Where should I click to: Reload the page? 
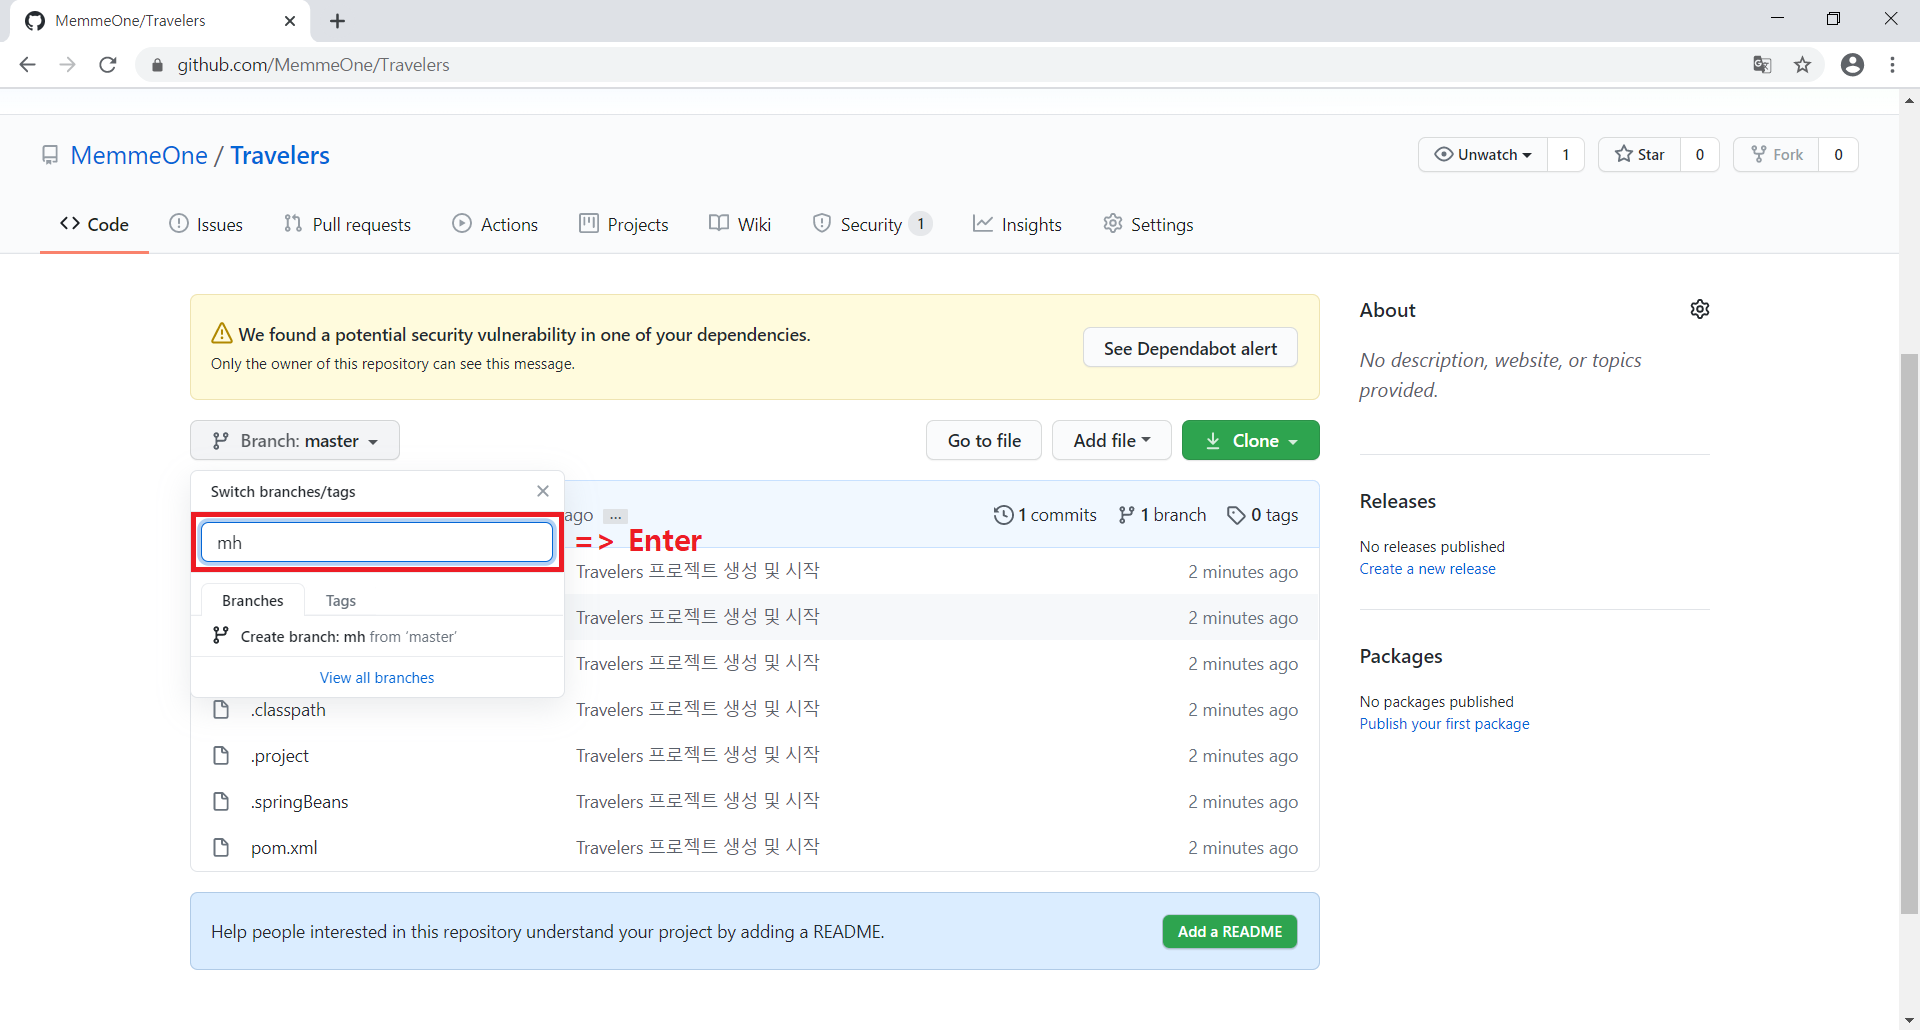(x=108, y=65)
